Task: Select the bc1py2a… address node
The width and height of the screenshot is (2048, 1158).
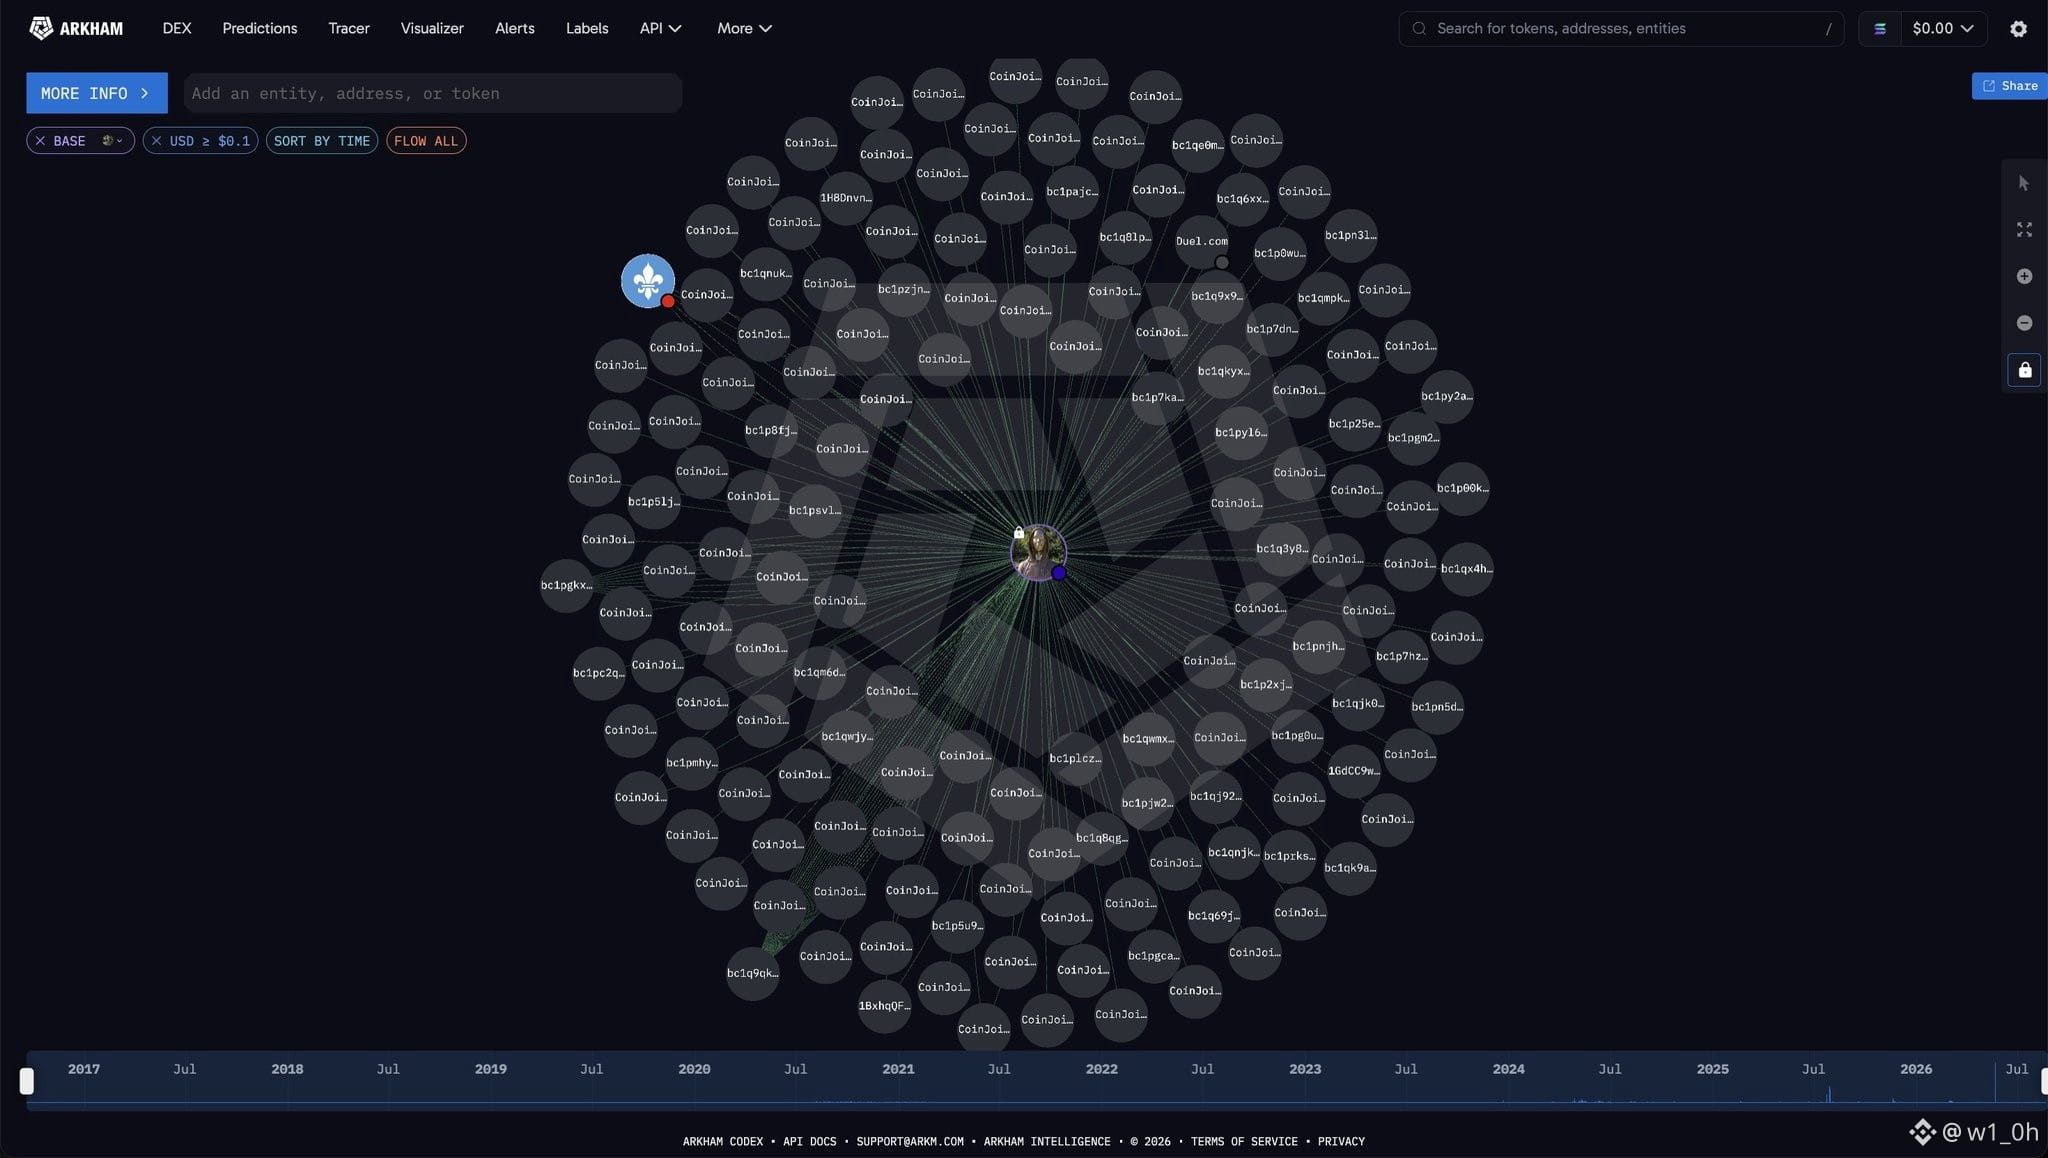Action: point(1446,396)
